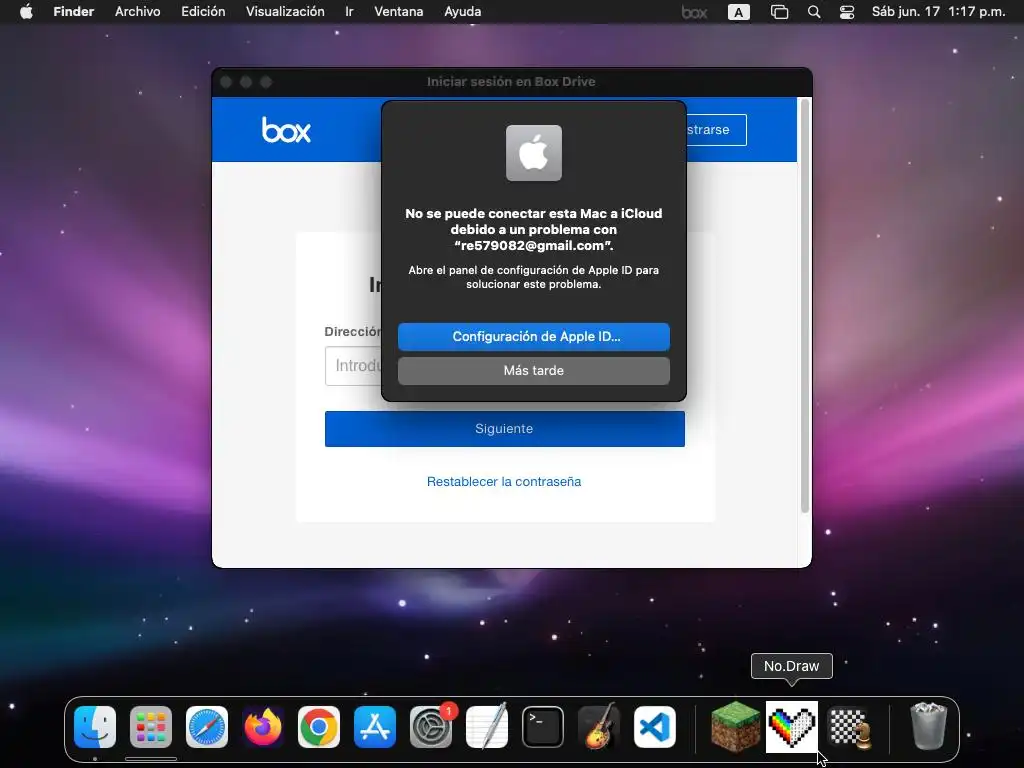The width and height of the screenshot is (1024, 768).
Task: Launch Firefox from the Dock
Action: pyautogui.click(x=263, y=727)
